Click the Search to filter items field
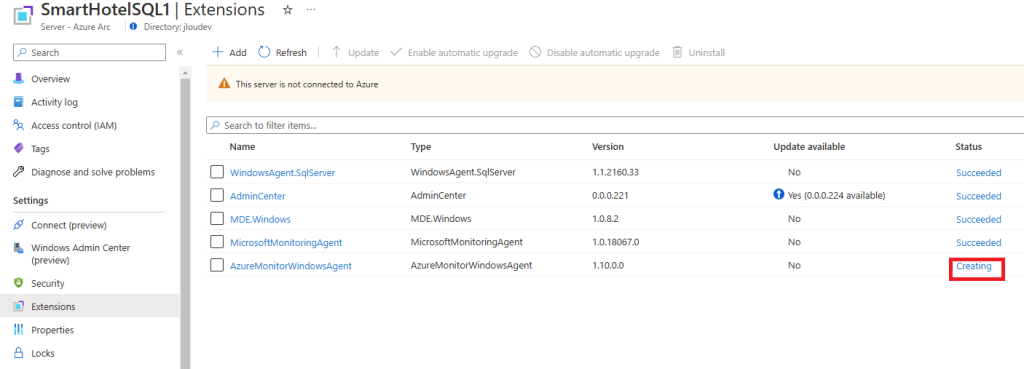Image resolution: width=1024 pixels, height=369 pixels. [615, 125]
